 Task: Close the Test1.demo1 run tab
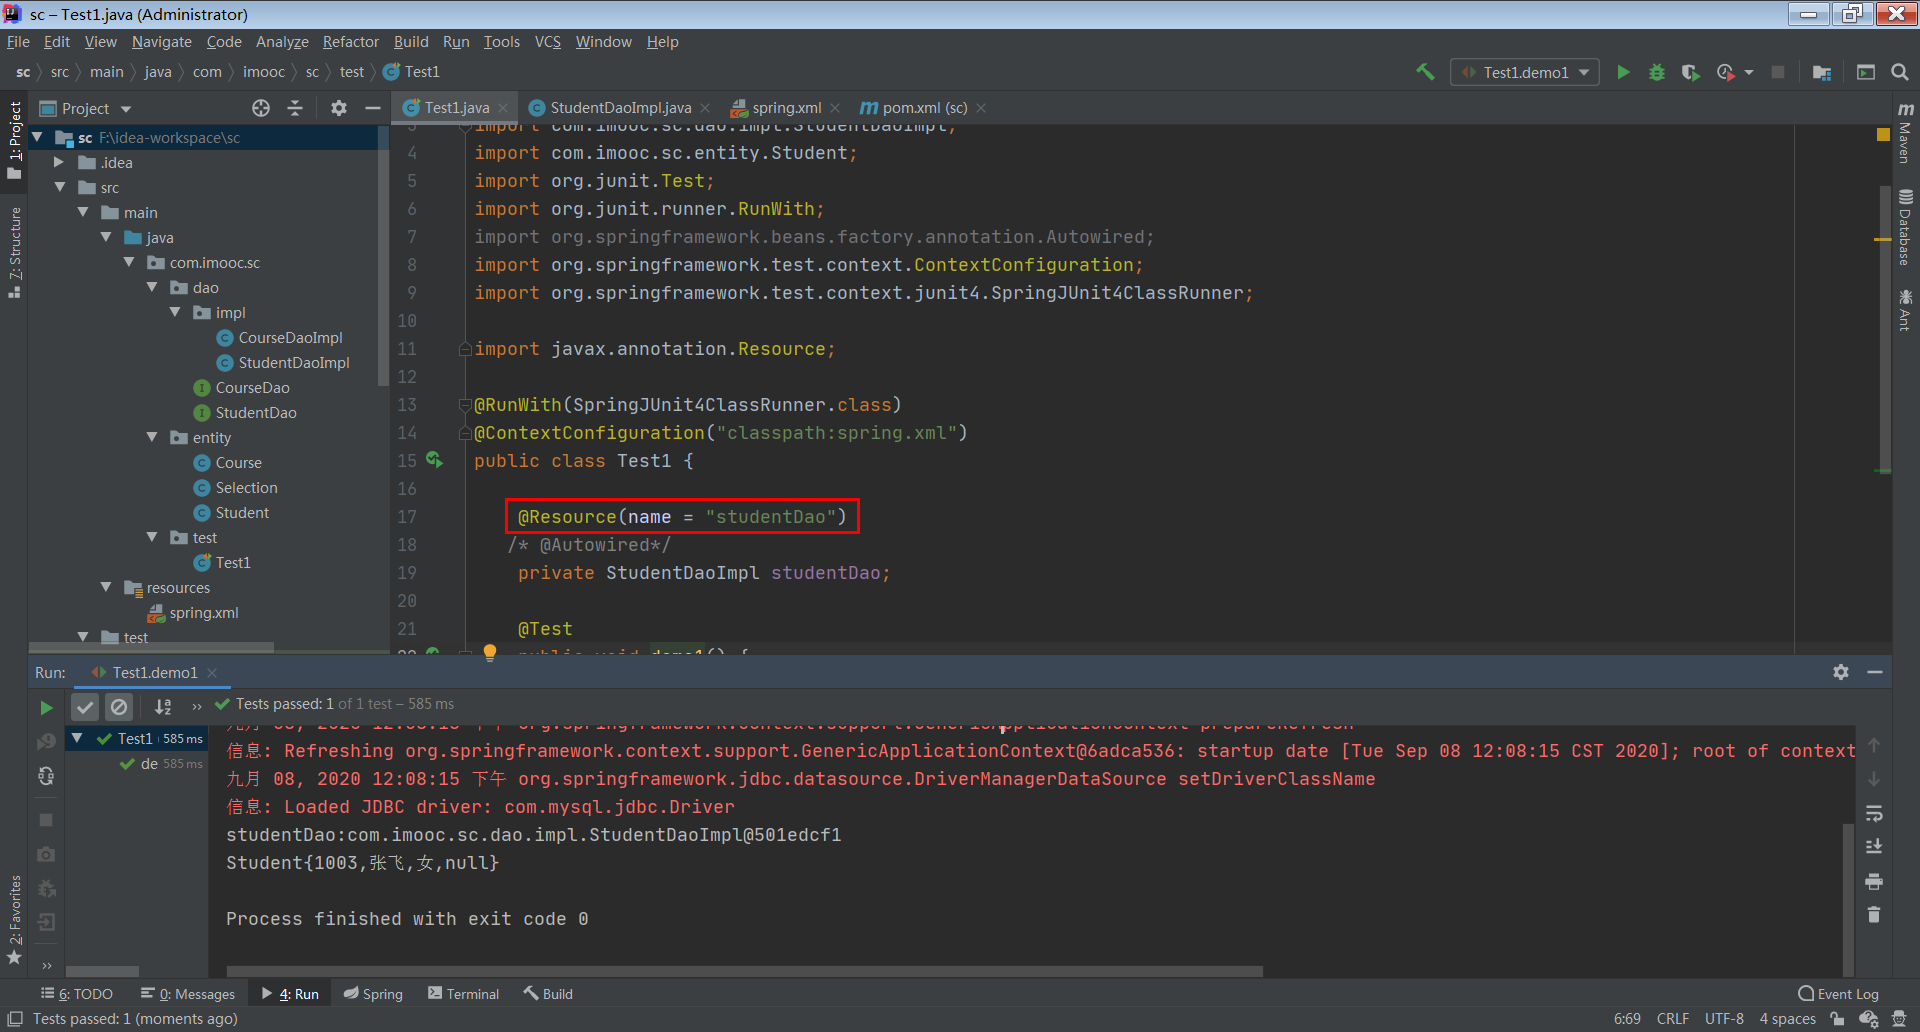(212, 673)
